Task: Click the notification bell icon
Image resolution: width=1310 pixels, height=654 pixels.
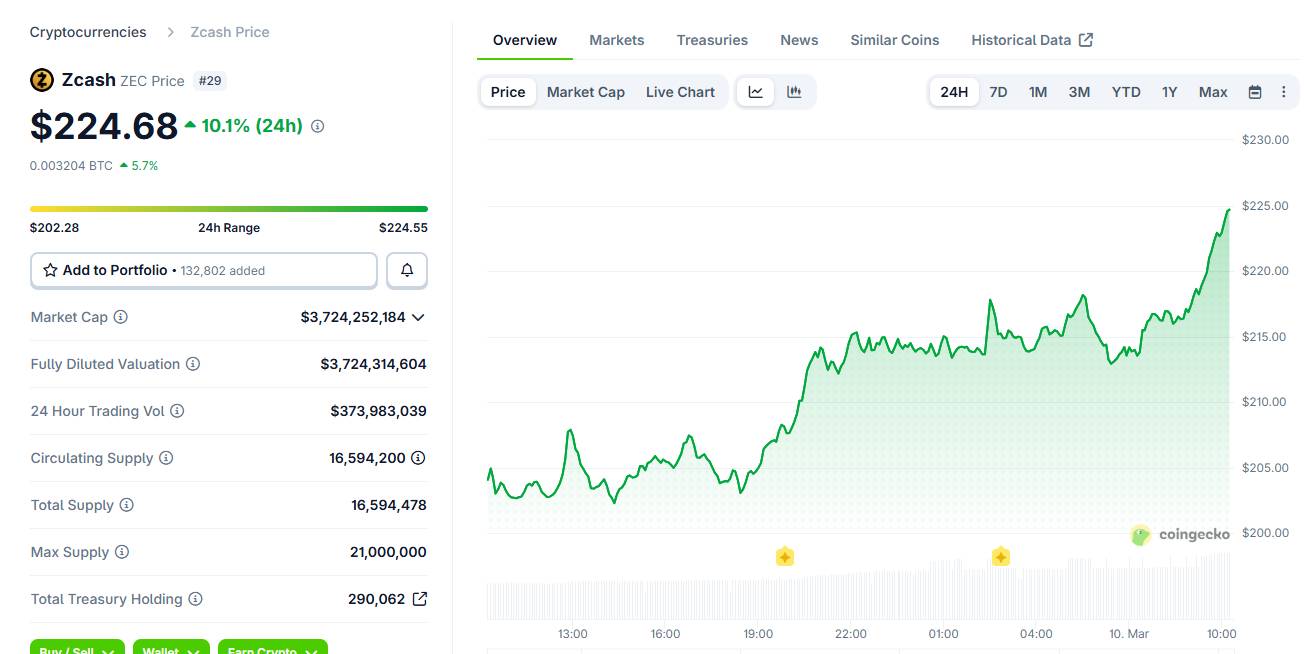Action: [x=407, y=270]
